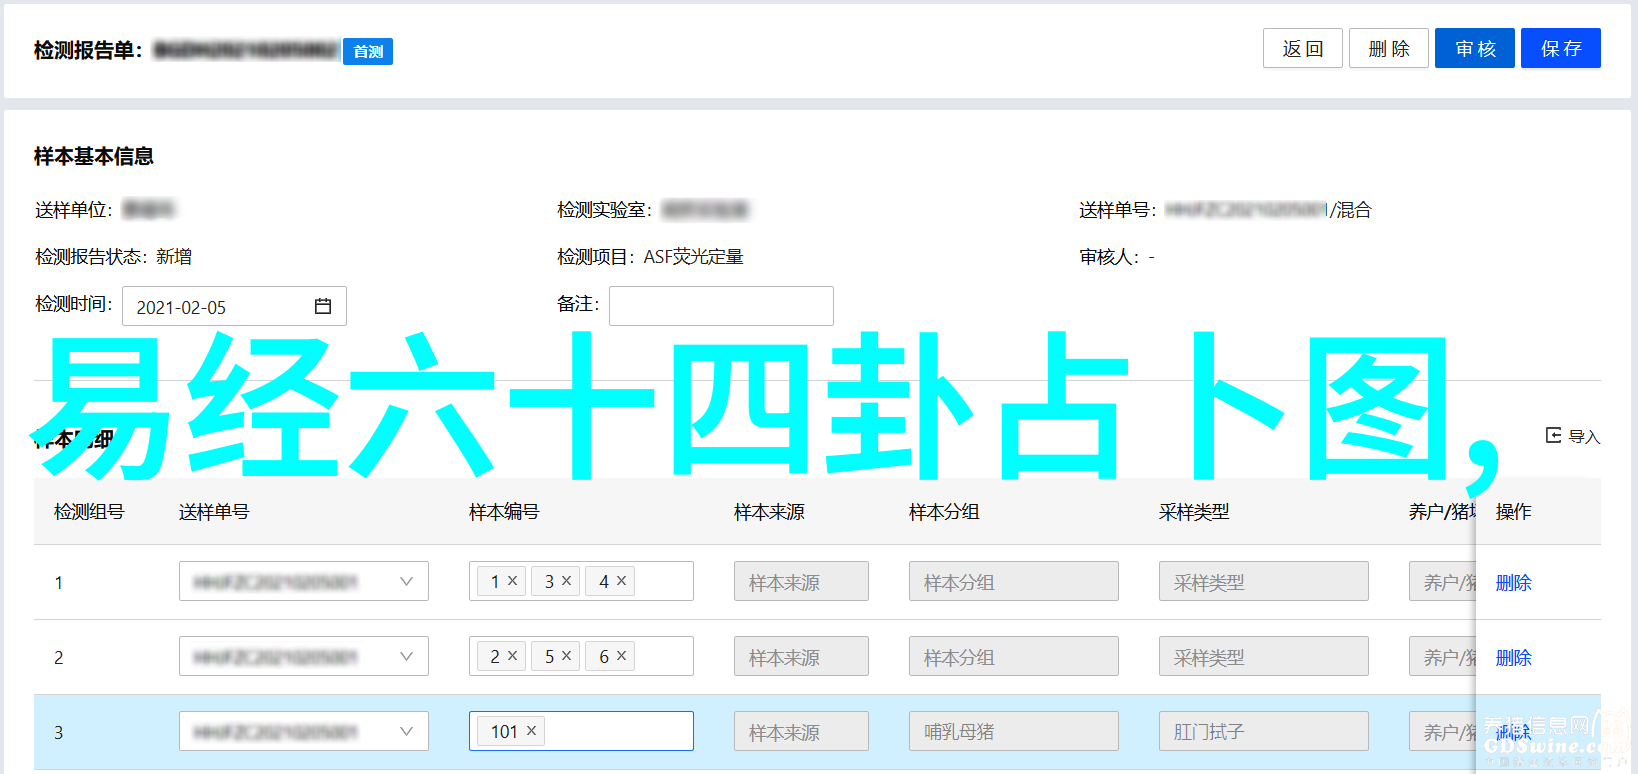The height and width of the screenshot is (774, 1638).
Task: Focus the 备注 input field
Action: [x=721, y=306]
